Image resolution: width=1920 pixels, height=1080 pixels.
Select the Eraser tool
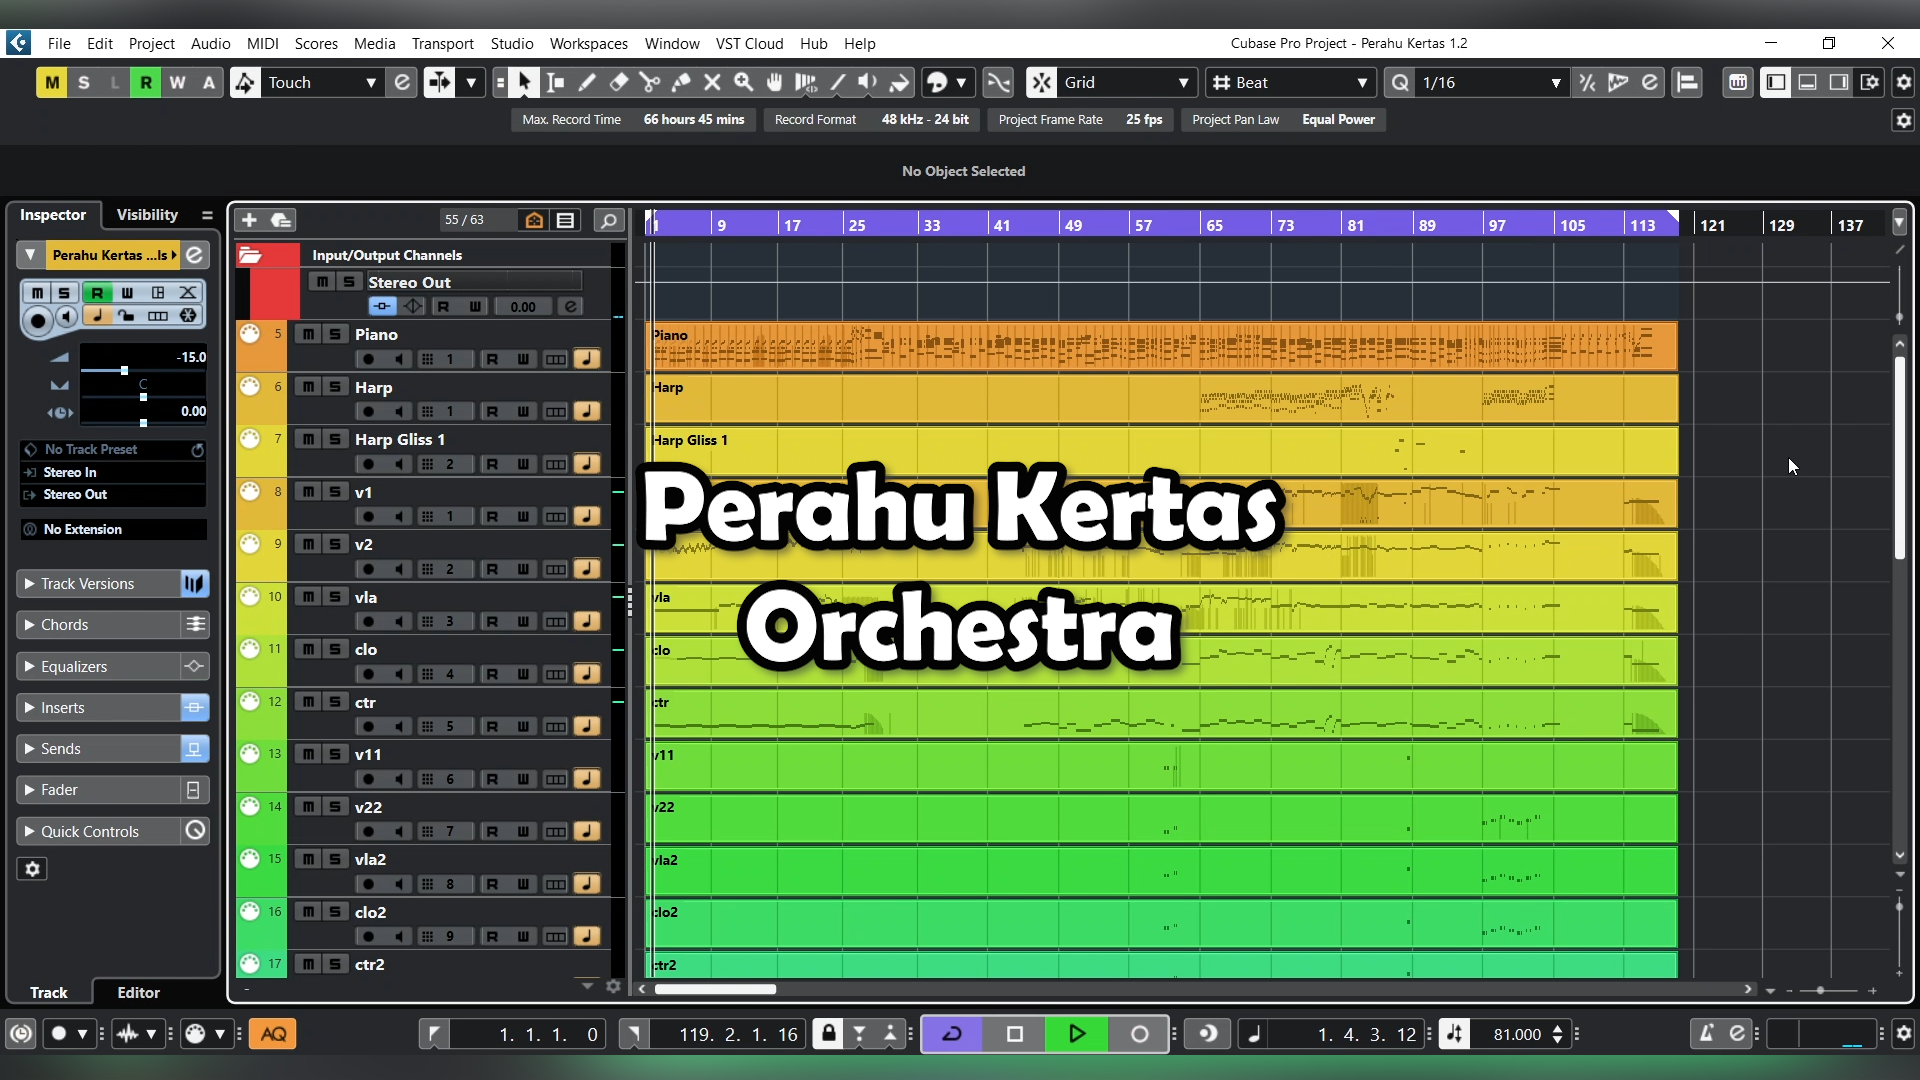[x=618, y=83]
